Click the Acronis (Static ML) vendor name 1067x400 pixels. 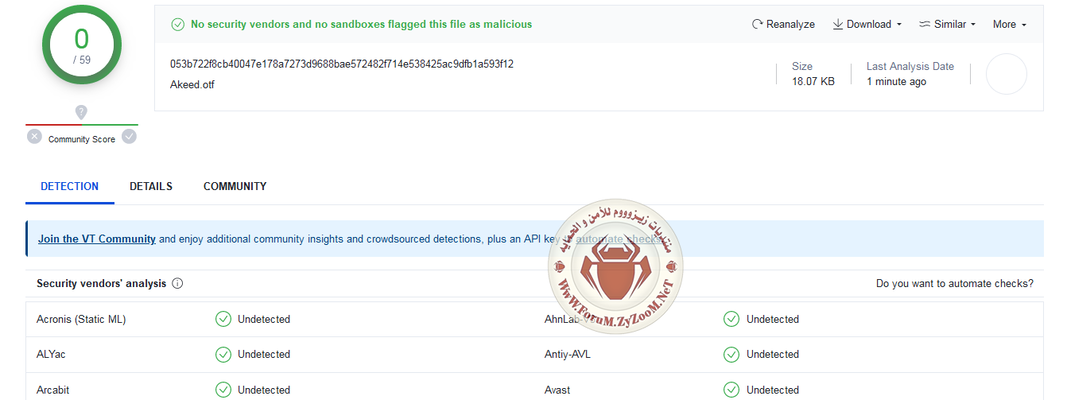[81, 319]
